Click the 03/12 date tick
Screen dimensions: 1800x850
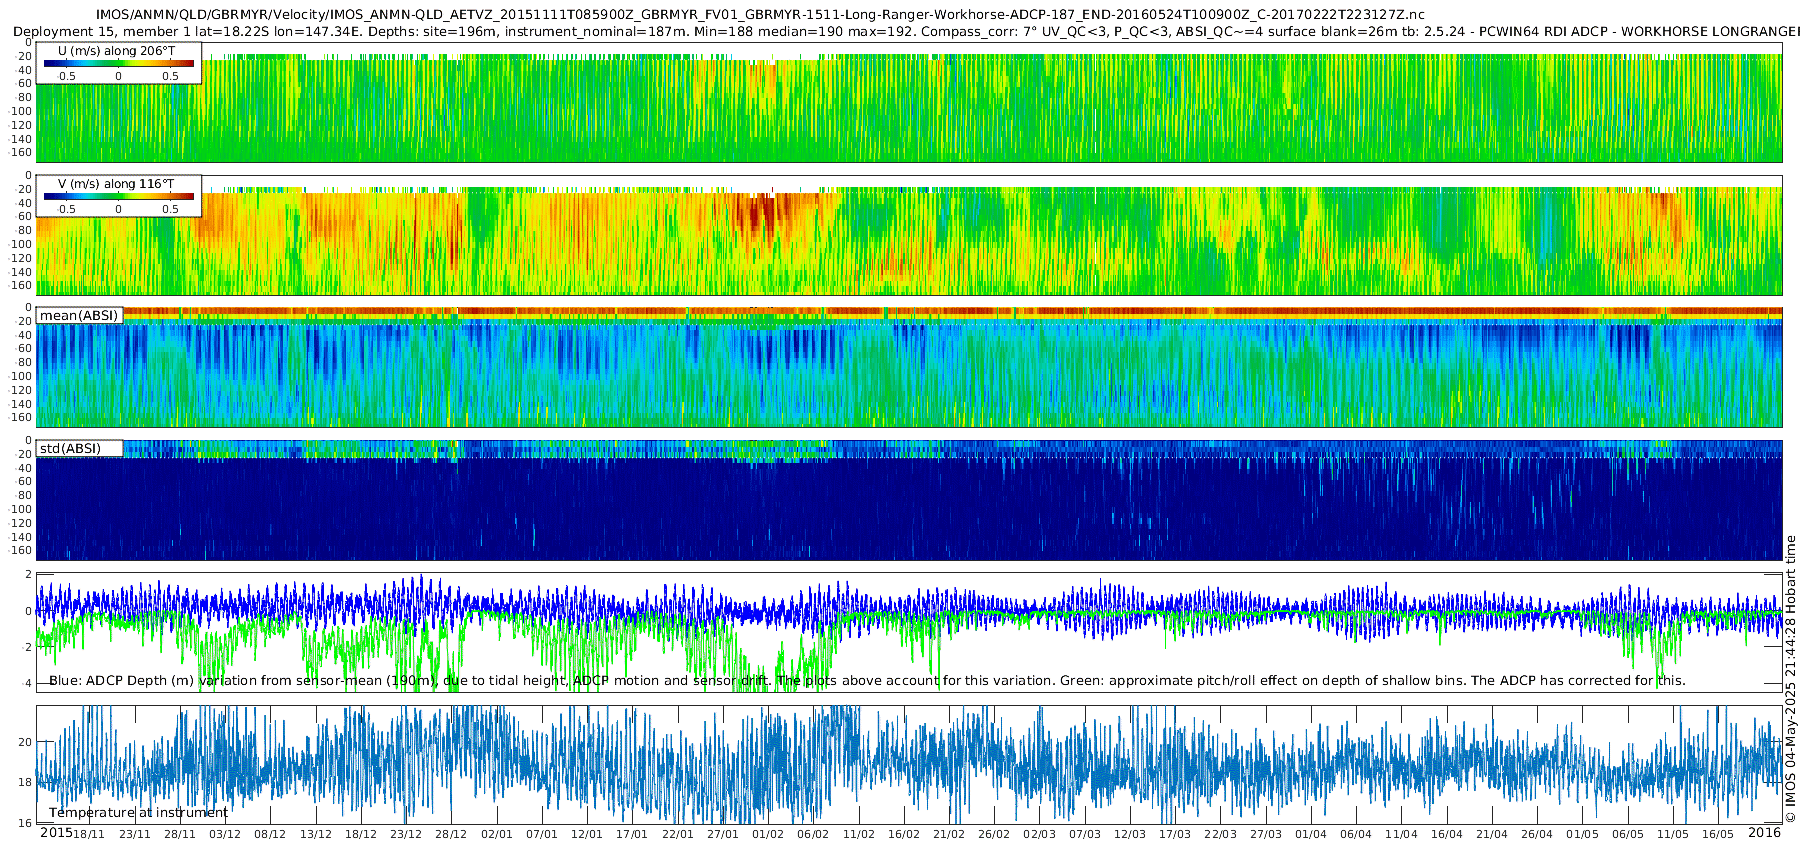point(225,834)
